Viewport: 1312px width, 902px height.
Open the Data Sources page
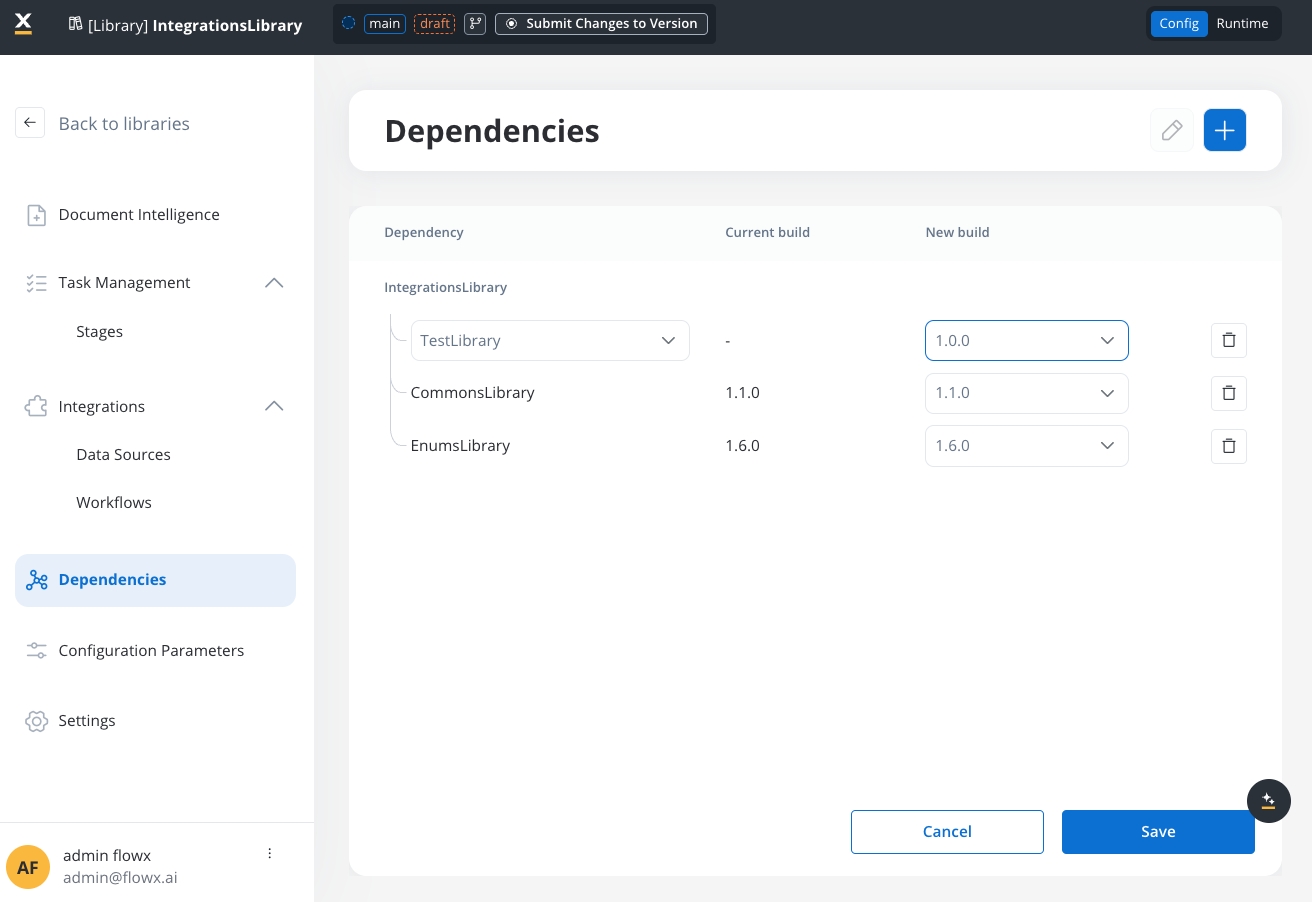click(123, 455)
